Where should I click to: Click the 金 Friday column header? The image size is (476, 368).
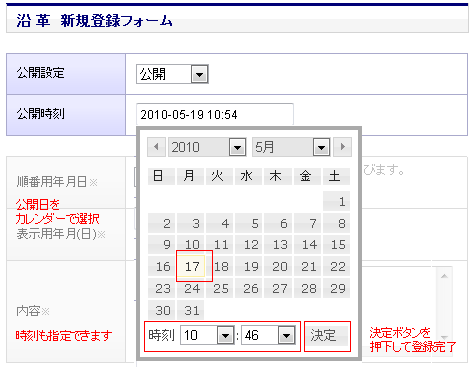click(307, 176)
